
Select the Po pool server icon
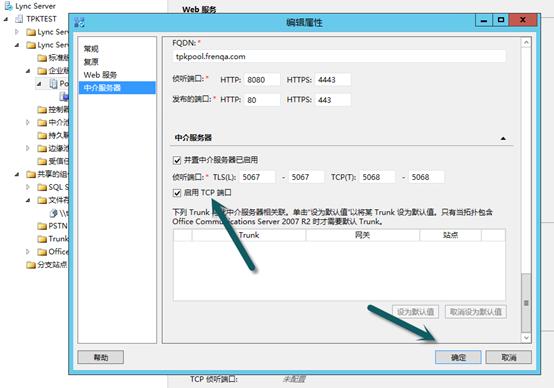53,84
